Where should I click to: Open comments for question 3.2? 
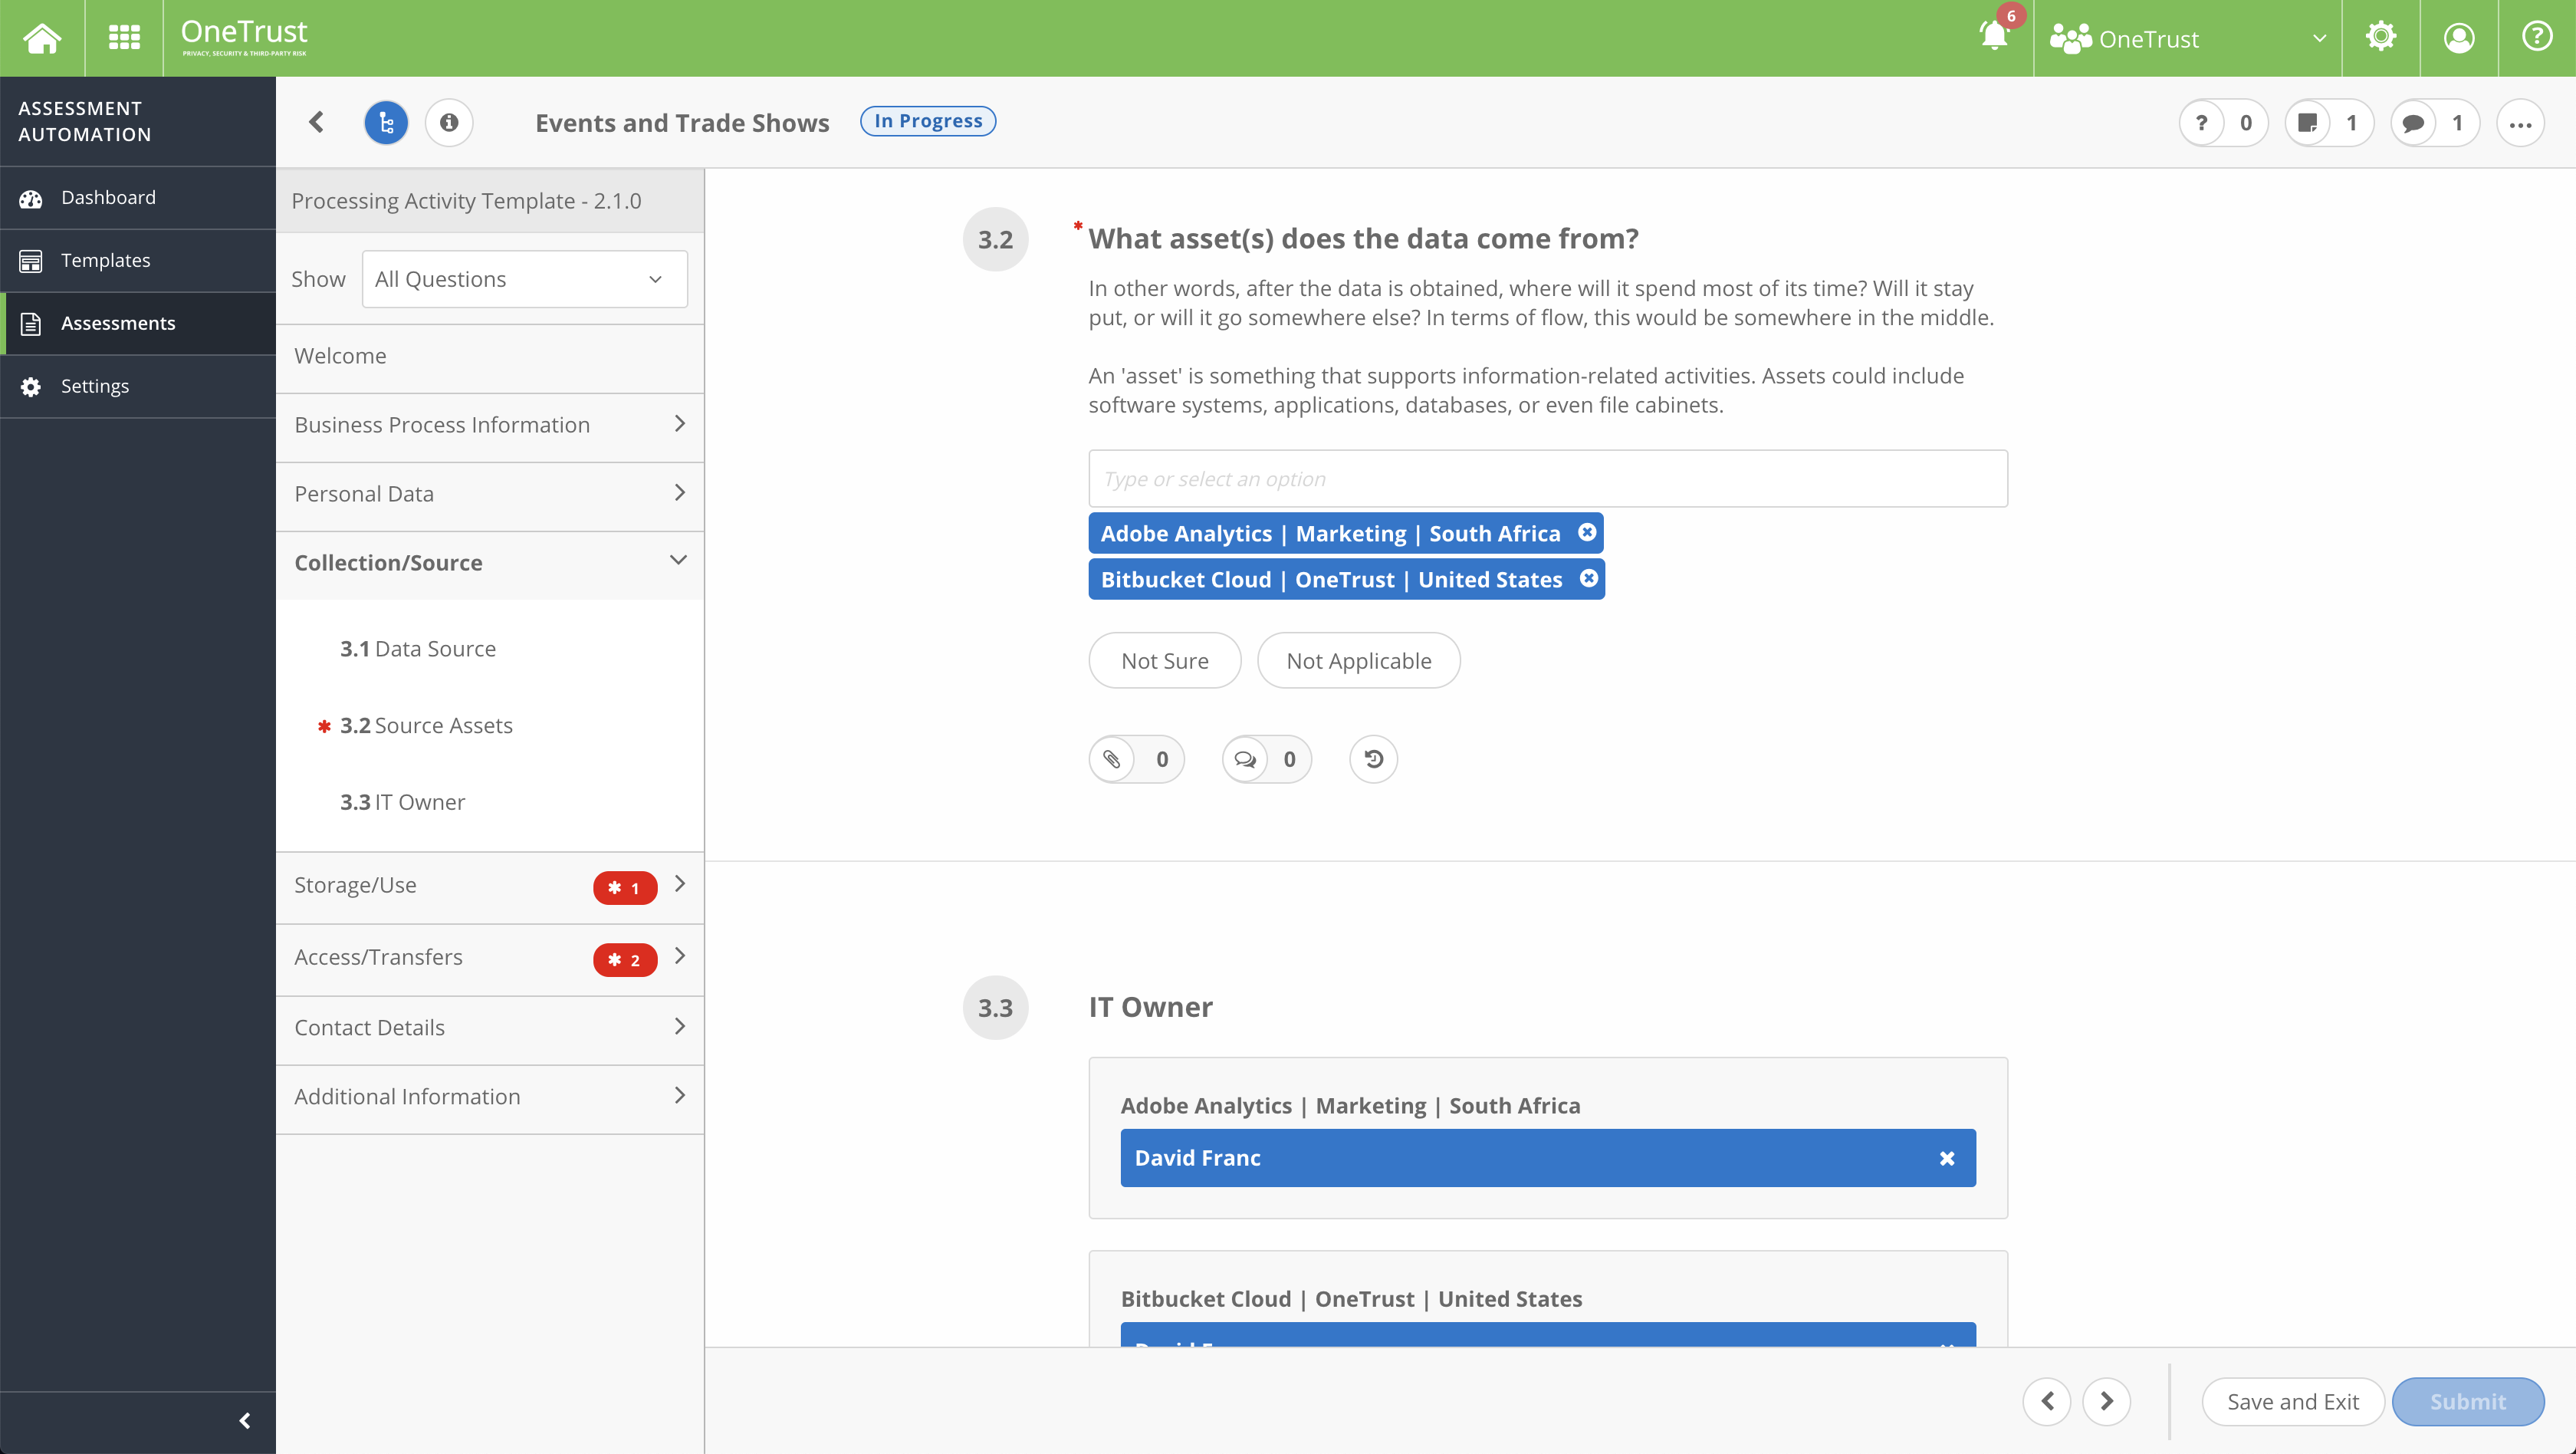coord(1266,759)
